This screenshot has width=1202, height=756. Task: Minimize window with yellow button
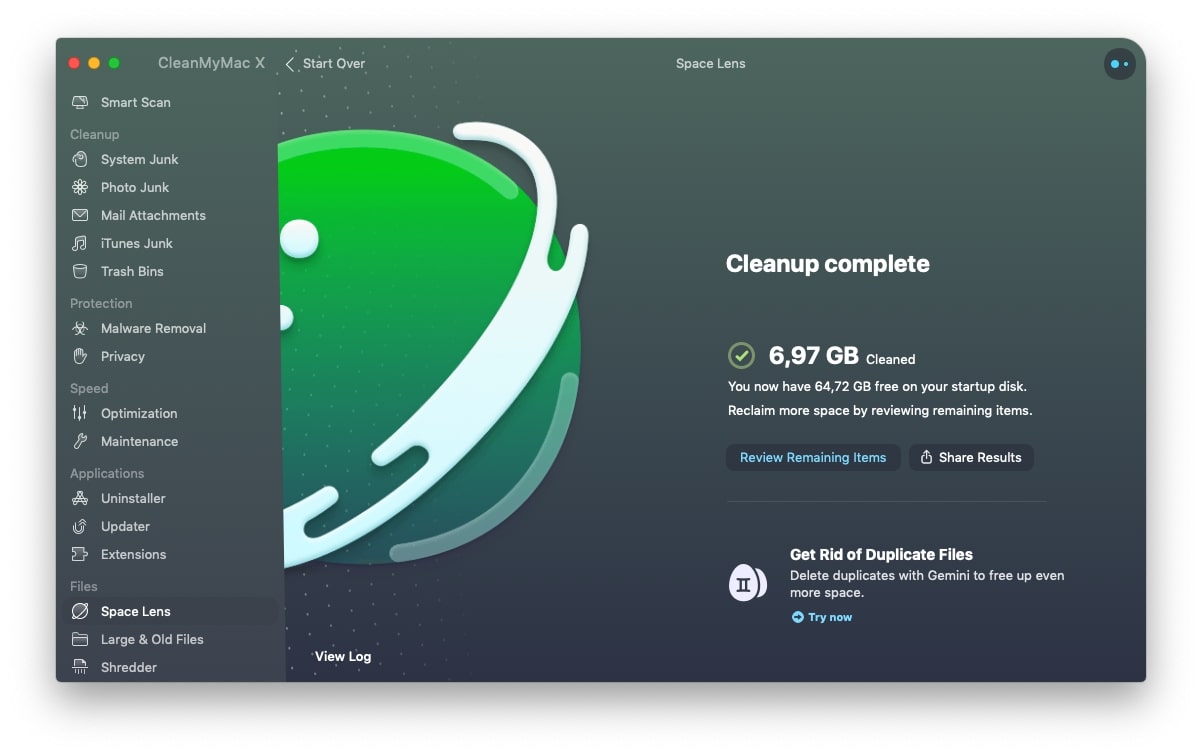94,63
